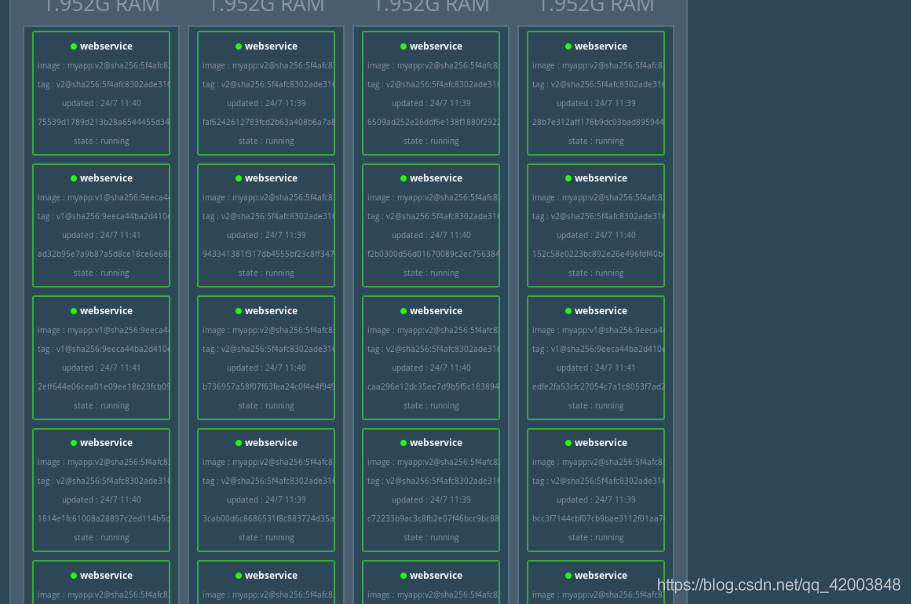Screen dimensions: 911x604
Task: Click state running in container c72233b9ac3c
Action: click(431, 538)
